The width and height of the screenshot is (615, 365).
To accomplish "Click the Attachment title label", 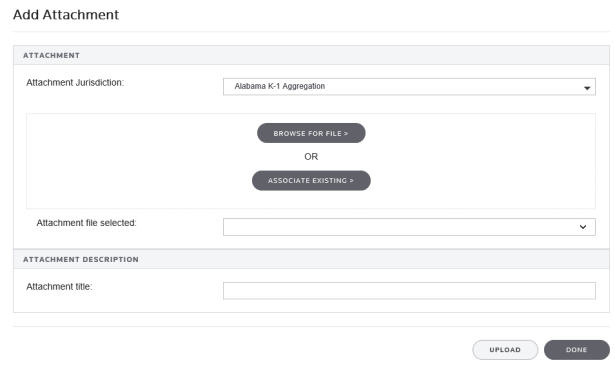I will pos(59,287).
